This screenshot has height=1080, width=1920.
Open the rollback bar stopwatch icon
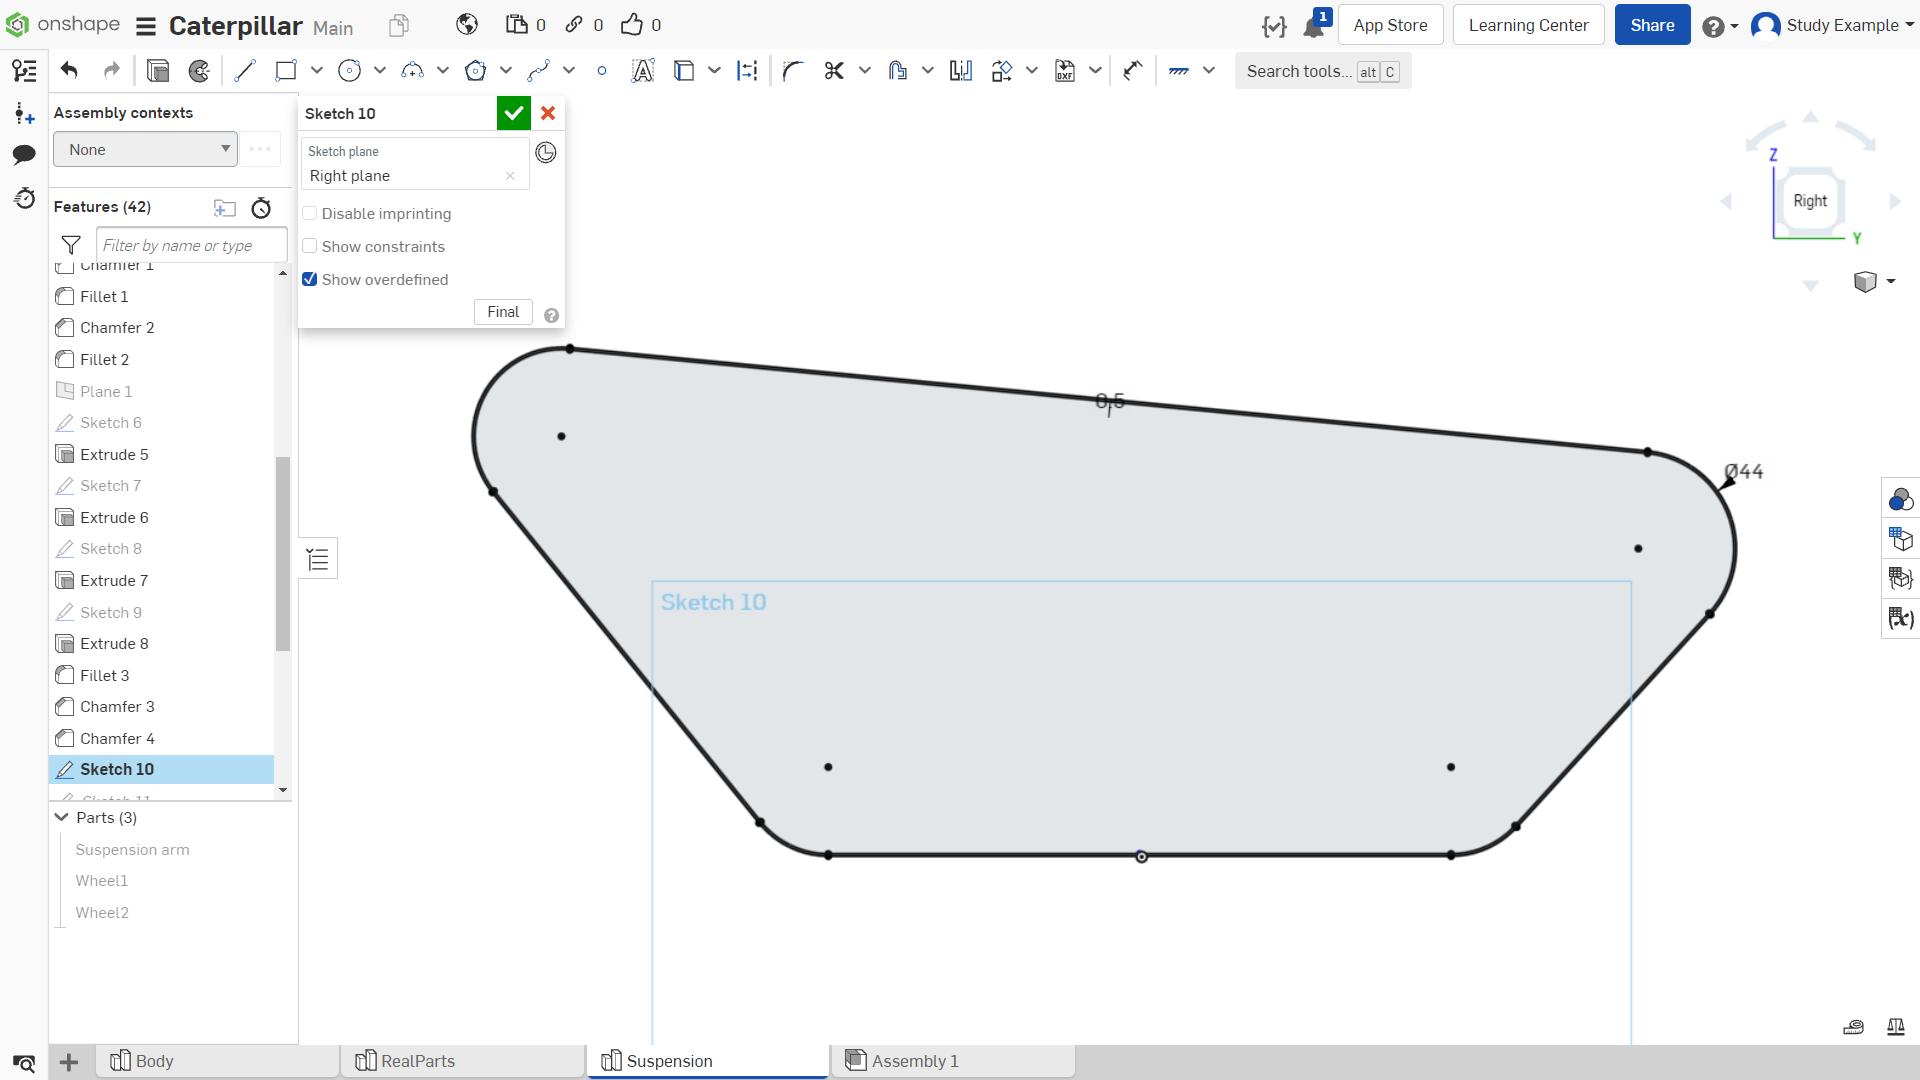click(x=261, y=208)
